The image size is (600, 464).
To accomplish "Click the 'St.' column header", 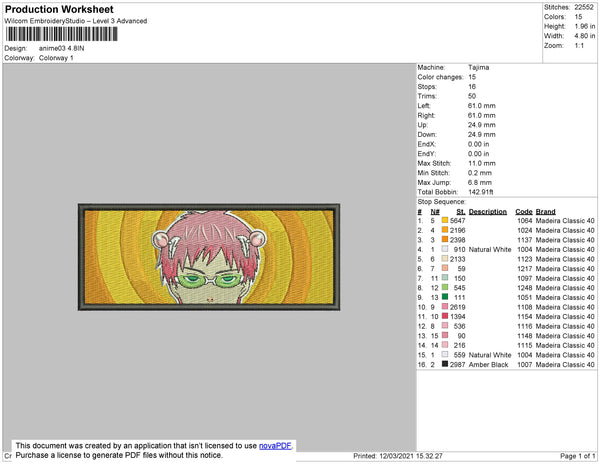I will (x=461, y=212).
